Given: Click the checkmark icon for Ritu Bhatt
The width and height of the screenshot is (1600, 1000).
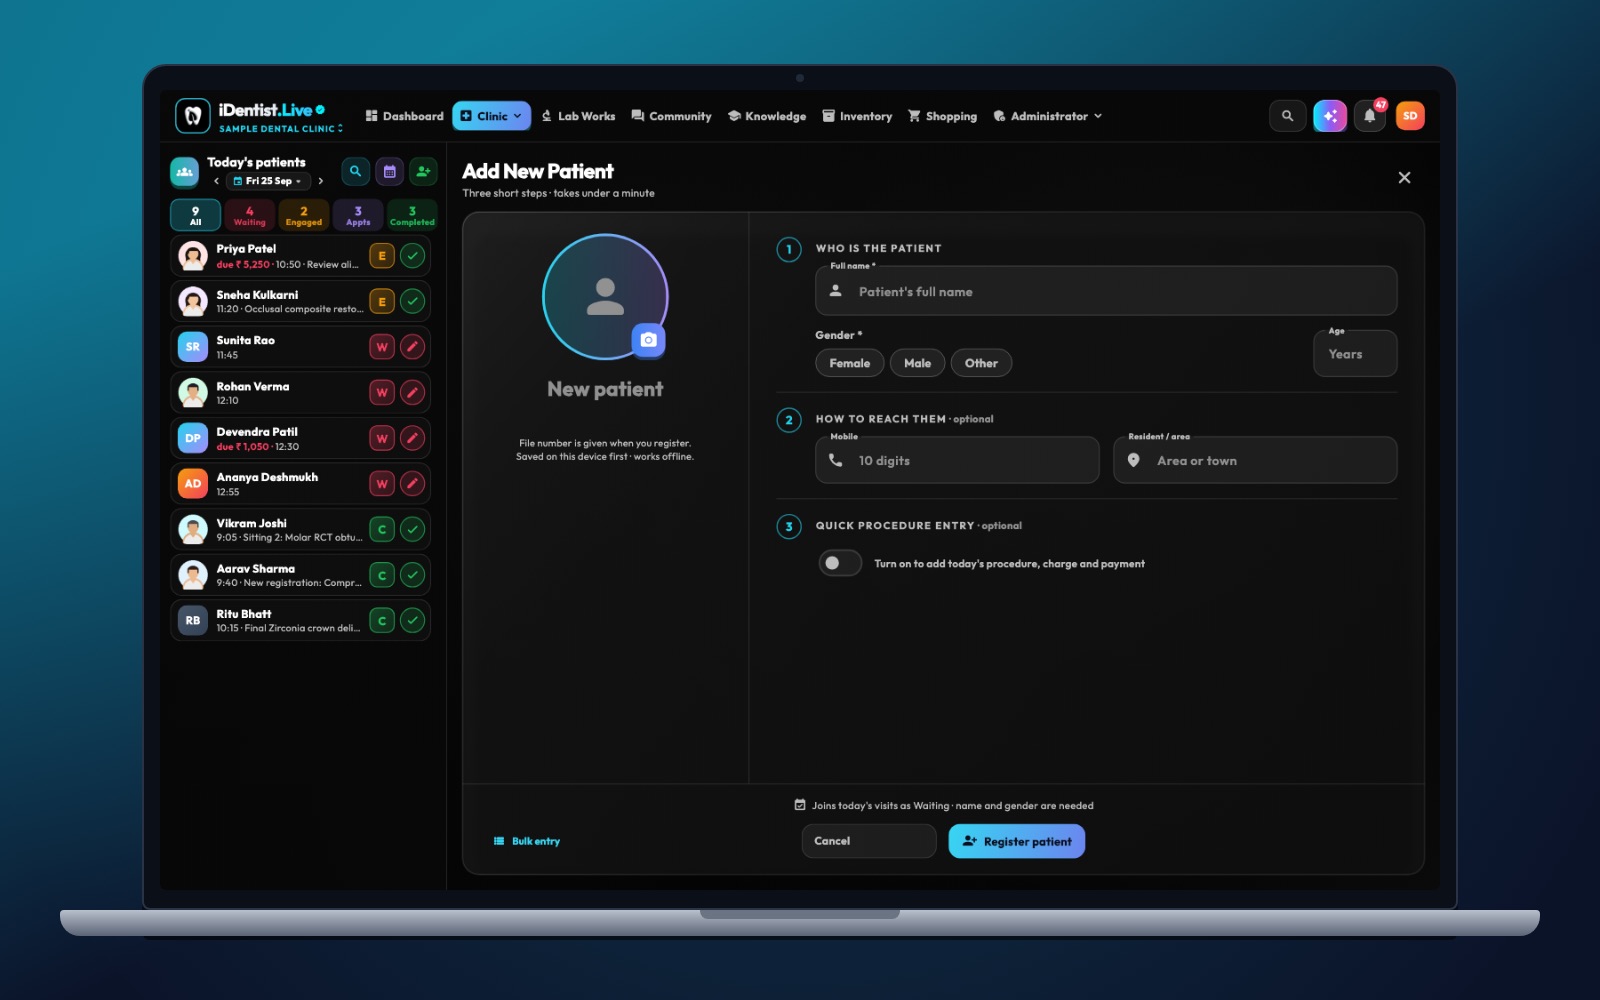Looking at the screenshot, I should [412, 620].
